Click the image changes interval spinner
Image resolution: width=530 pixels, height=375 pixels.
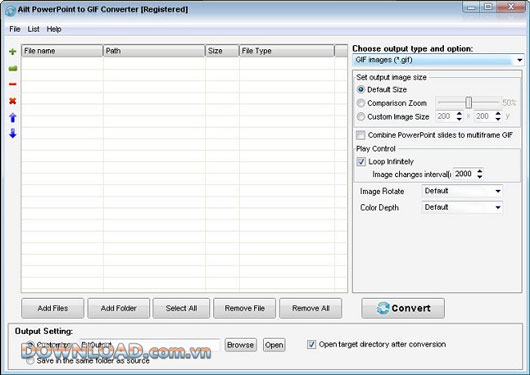(480, 174)
